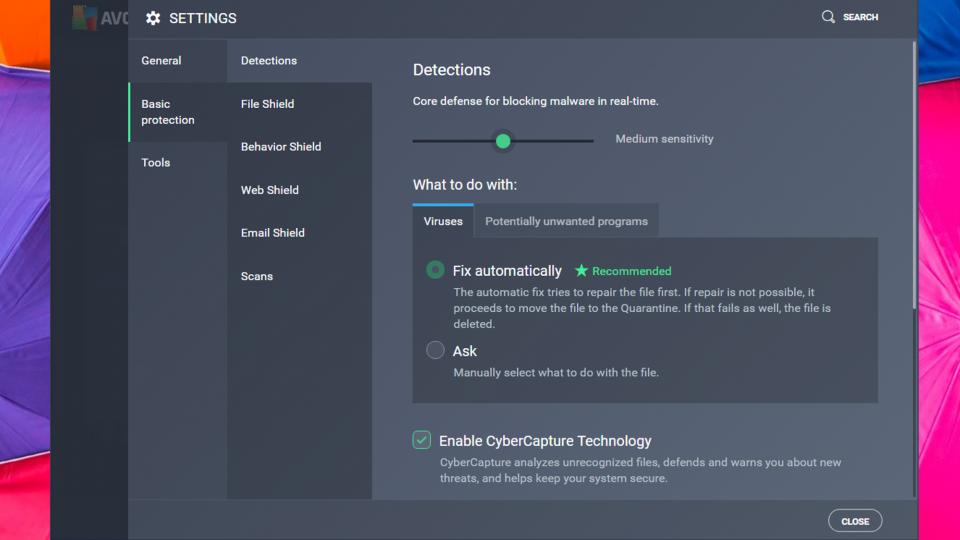Show the Web Shield settings
This screenshot has height=540, width=960.
point(270,190)
